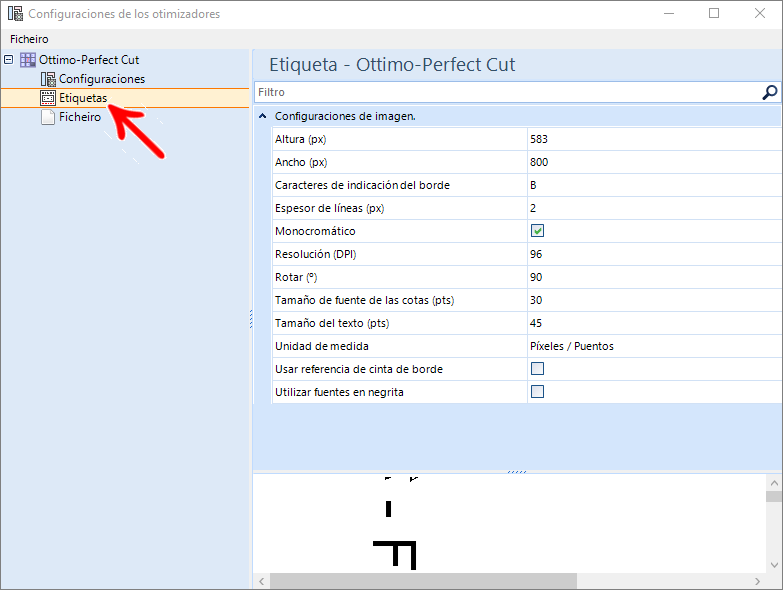This screenshot has height=590, width=783.
Task: Edit Tamaño de fuente de las cotas value 30
Action: tap(655, 300)
